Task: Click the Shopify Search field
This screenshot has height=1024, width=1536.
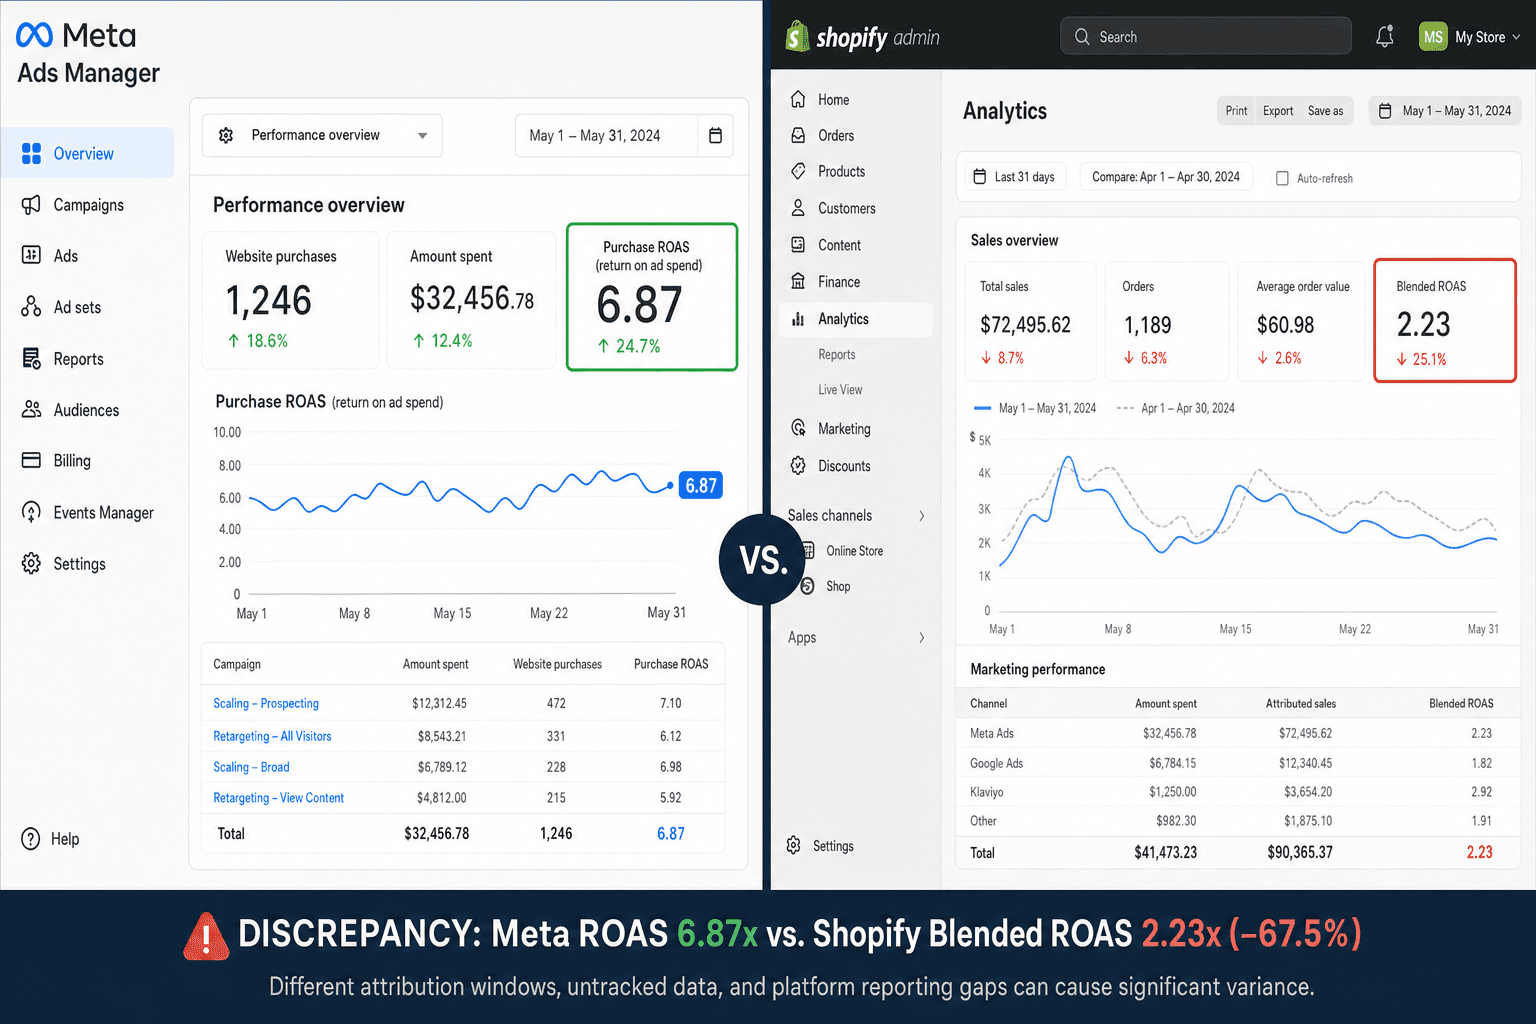Action: [x=1206, y=37]
